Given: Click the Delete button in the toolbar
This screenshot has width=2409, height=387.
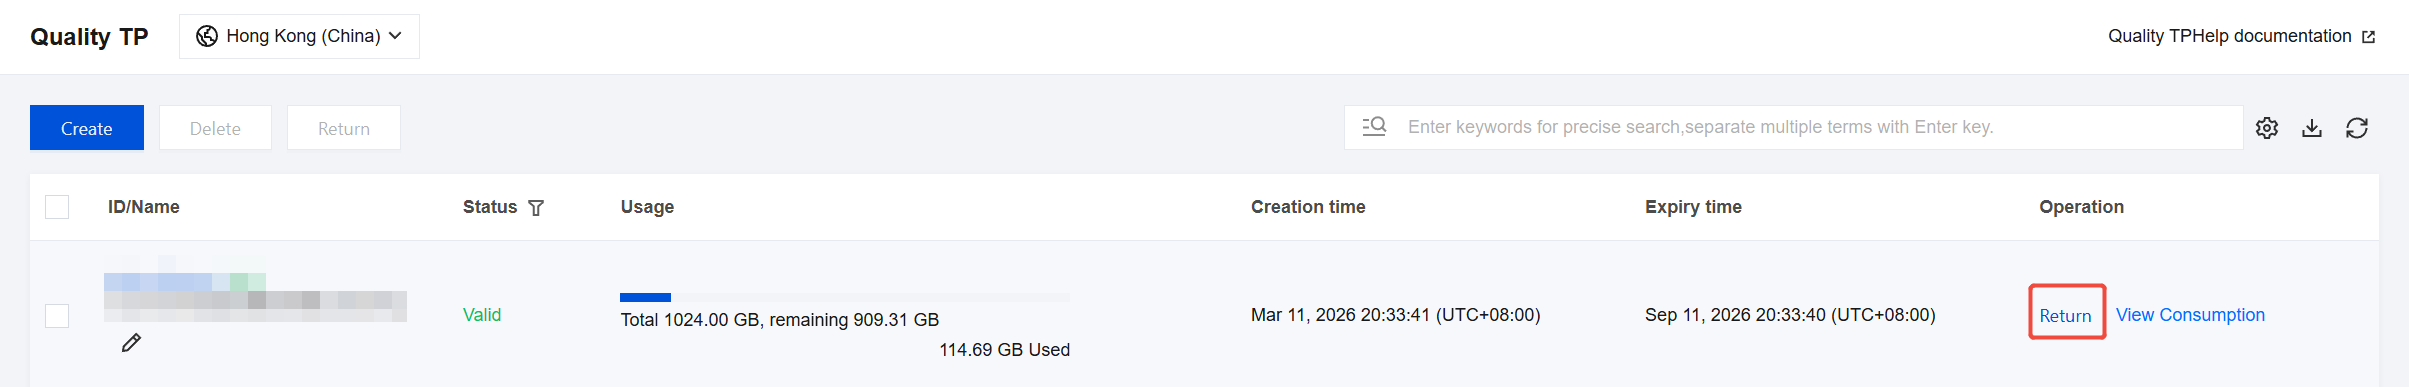Looking at the screenshot, I should pyautogui.click(x=215, y=128).
